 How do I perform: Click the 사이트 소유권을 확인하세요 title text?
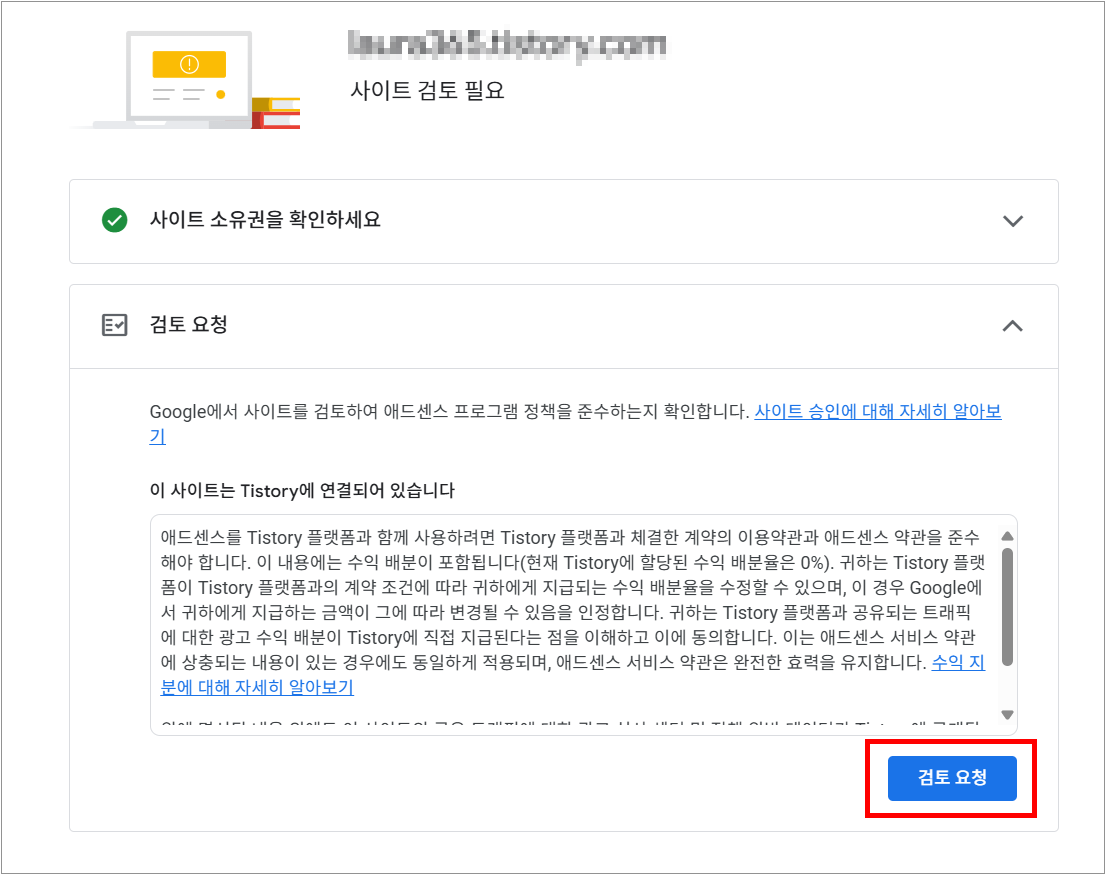(265, 219)
